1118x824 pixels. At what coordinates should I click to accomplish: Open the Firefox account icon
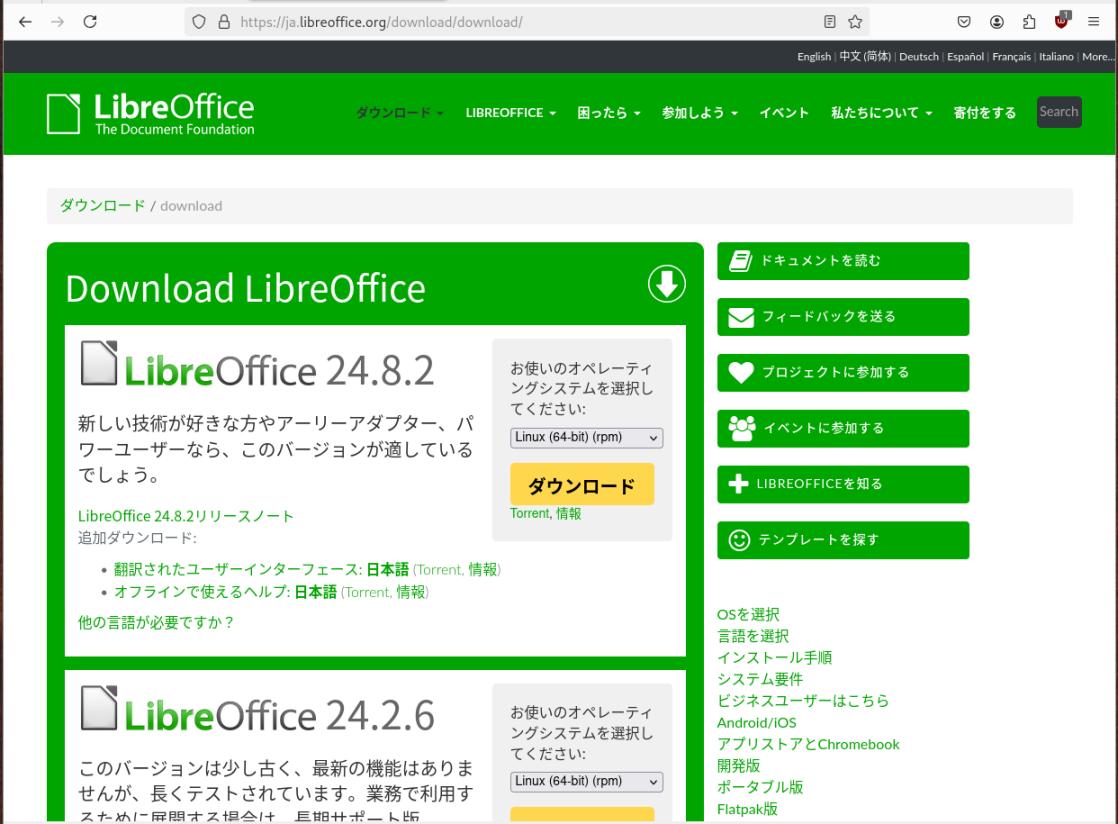pos(997,22)
